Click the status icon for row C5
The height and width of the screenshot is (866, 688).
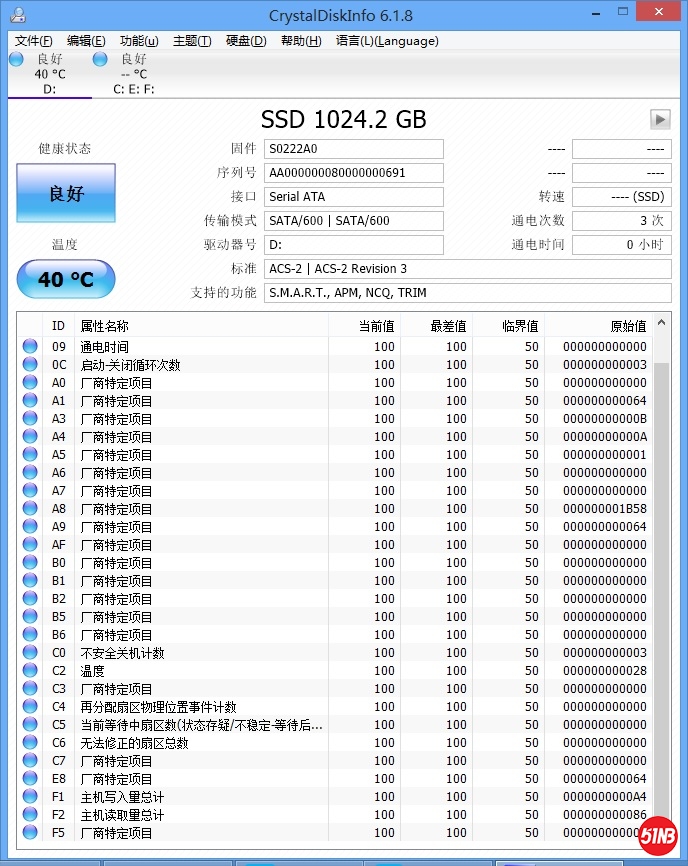[30, 725]
